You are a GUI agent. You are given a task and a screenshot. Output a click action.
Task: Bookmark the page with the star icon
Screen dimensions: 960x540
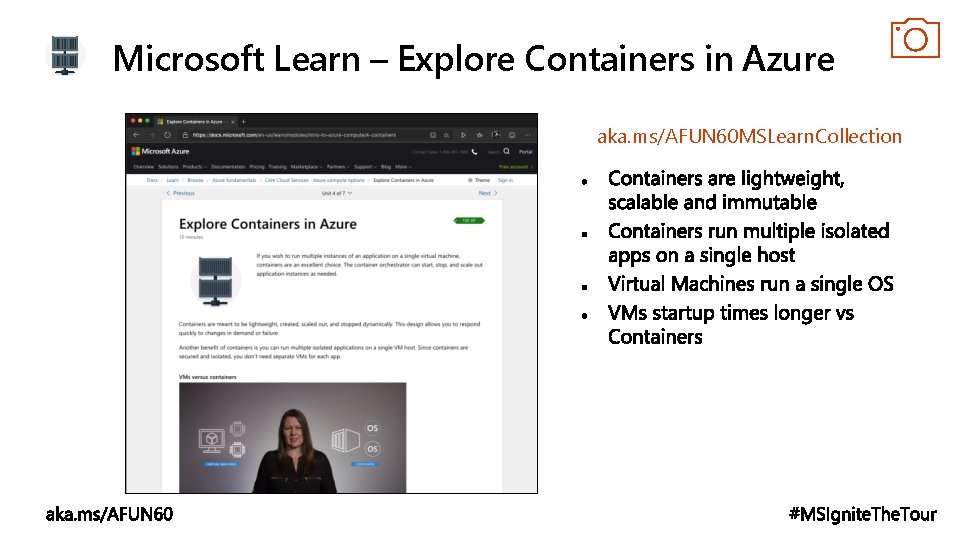[x=446, y=135]
